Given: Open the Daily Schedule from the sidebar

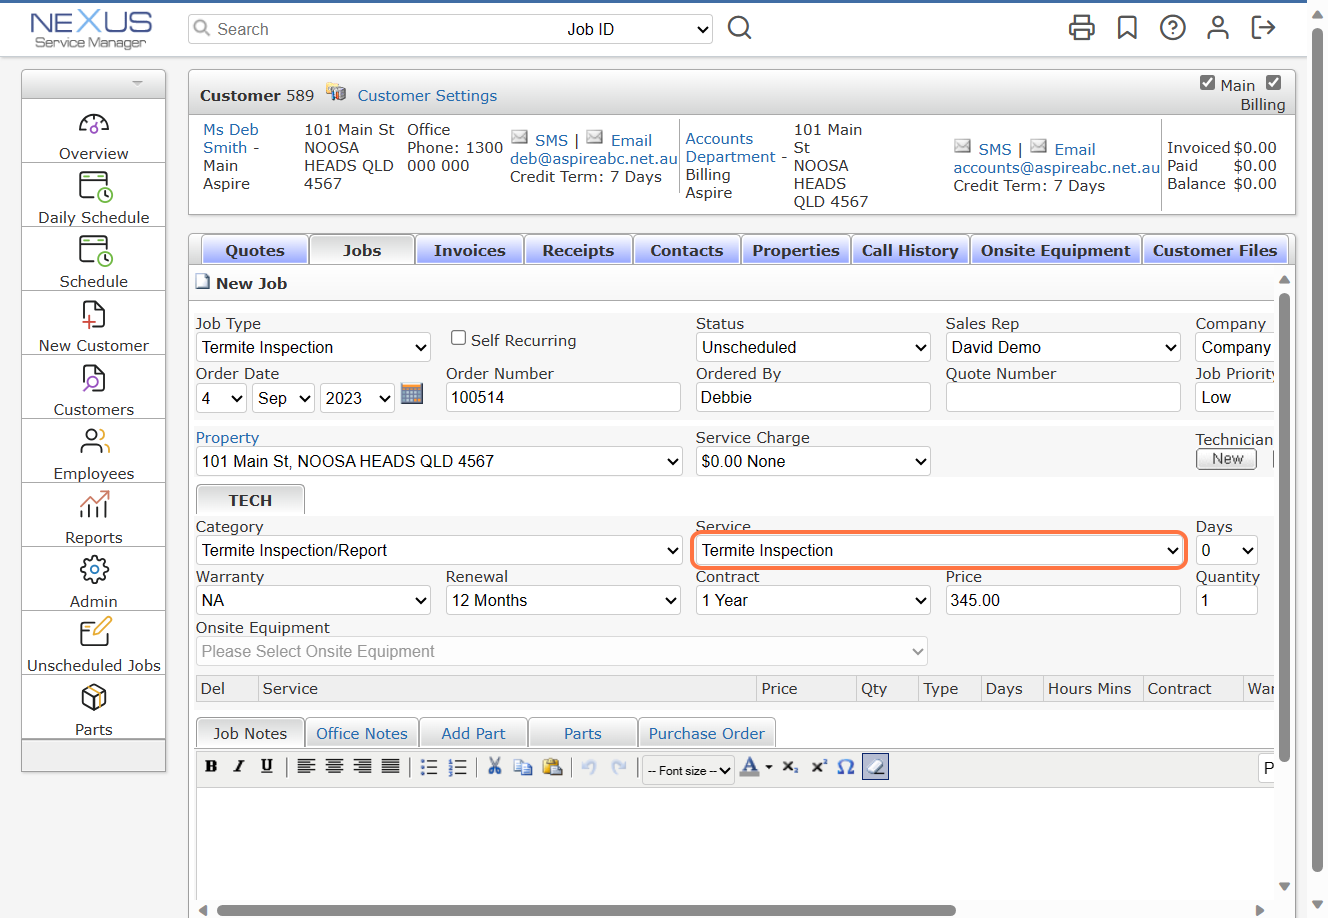Looking at the screenshot, I should click(93, 195).
